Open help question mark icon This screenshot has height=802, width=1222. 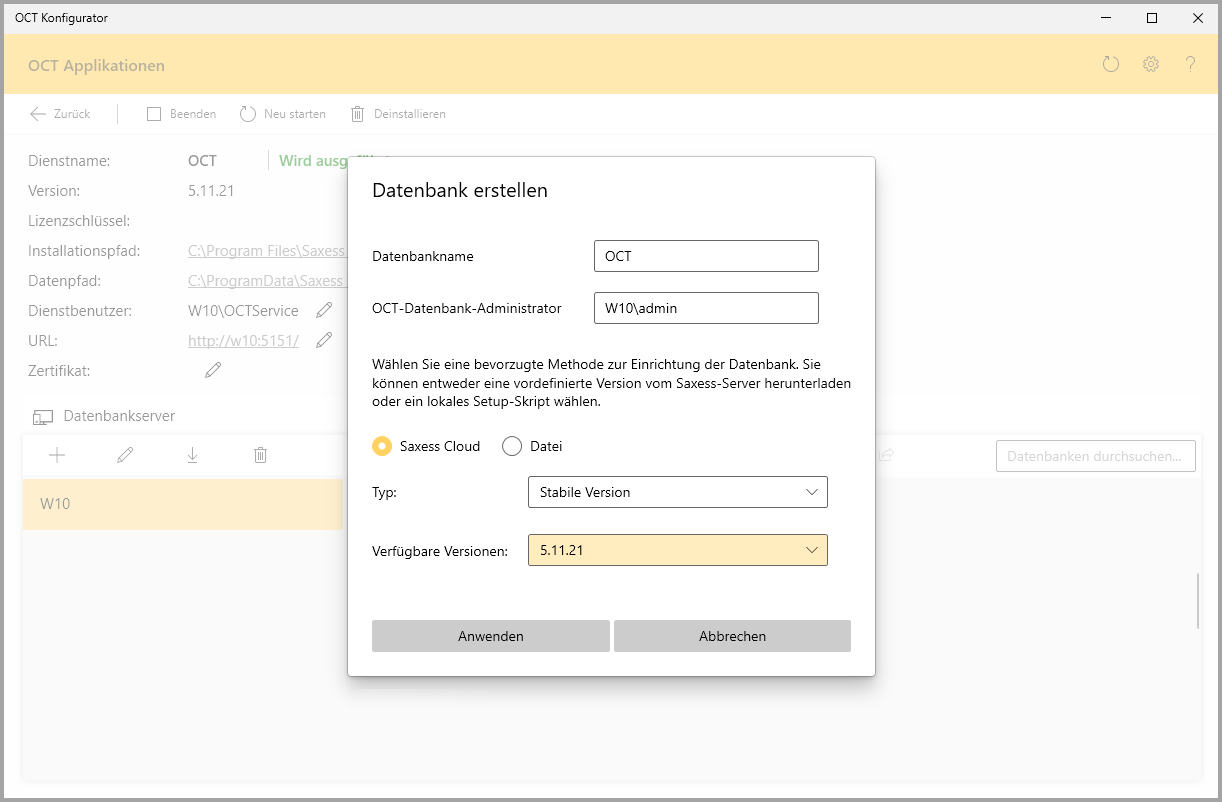[1190, 65]
